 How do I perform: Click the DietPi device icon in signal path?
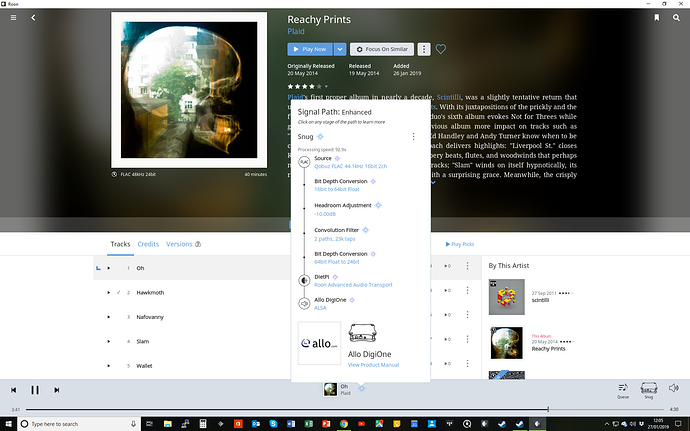click(x=304, y=280)
